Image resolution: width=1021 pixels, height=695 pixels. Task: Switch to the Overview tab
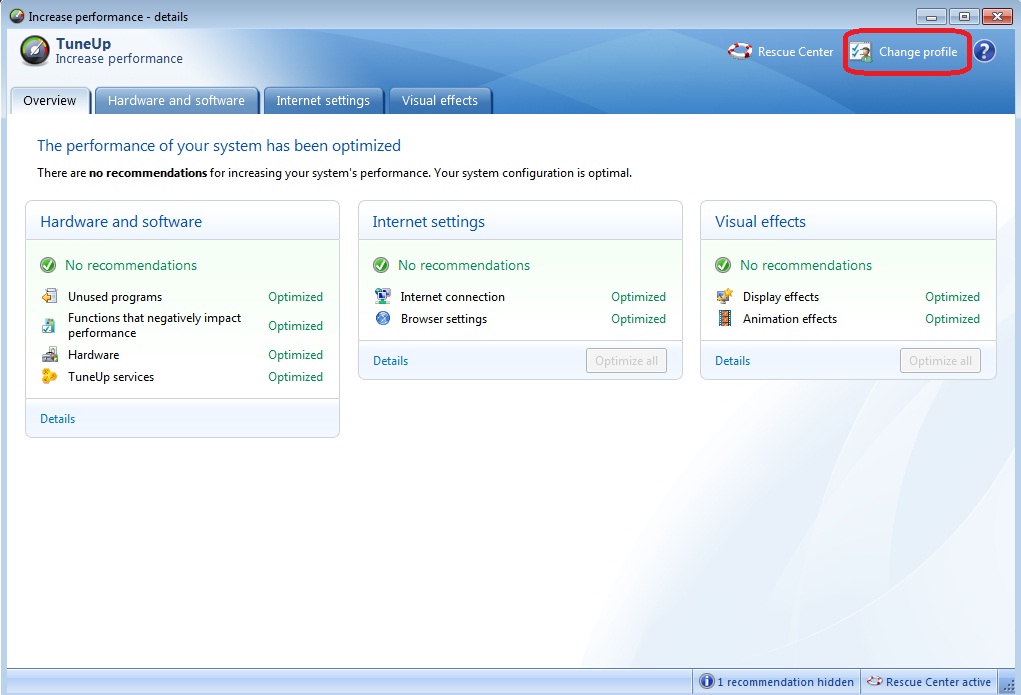[50, 100]
